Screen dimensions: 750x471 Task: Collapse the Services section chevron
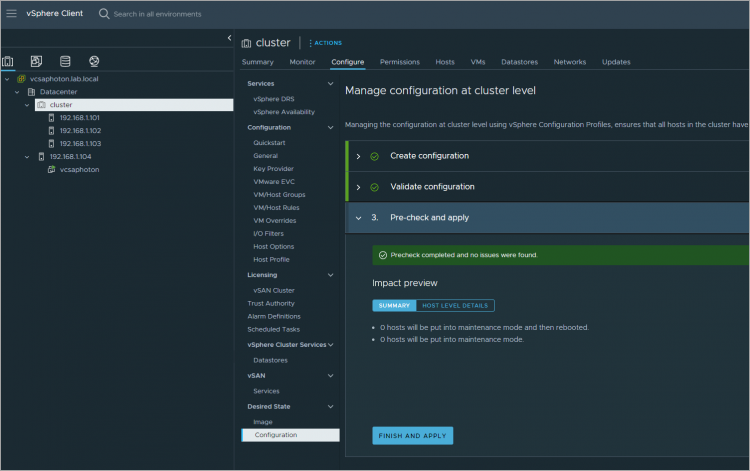[330, 84]
